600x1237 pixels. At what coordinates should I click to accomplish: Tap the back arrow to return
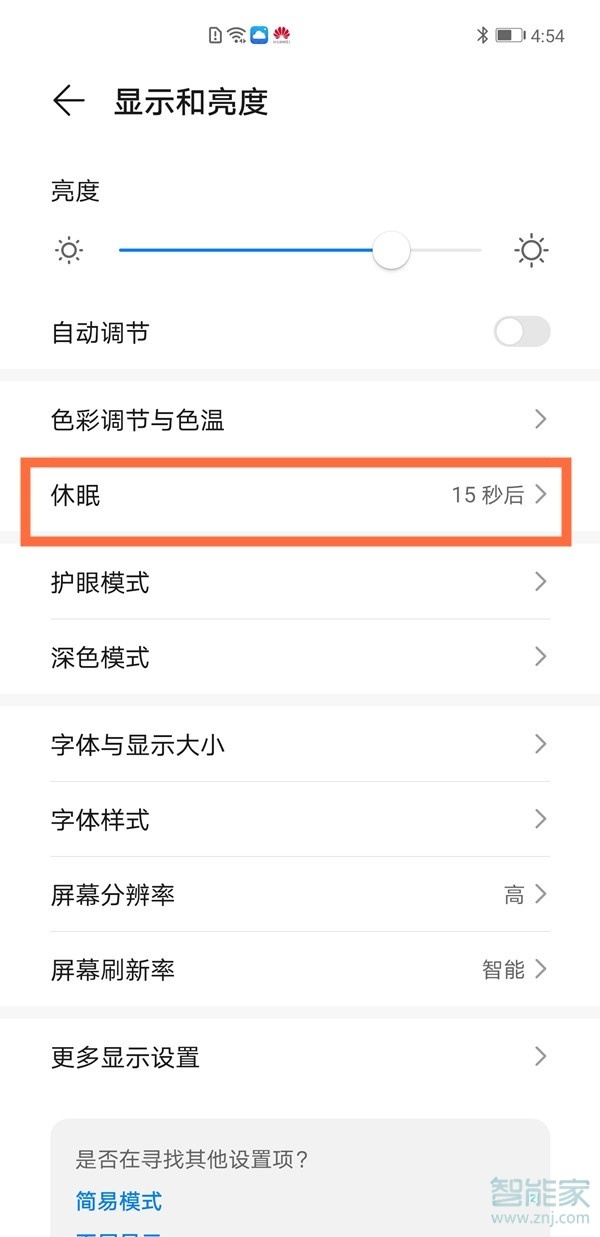(x=68, y=101)
